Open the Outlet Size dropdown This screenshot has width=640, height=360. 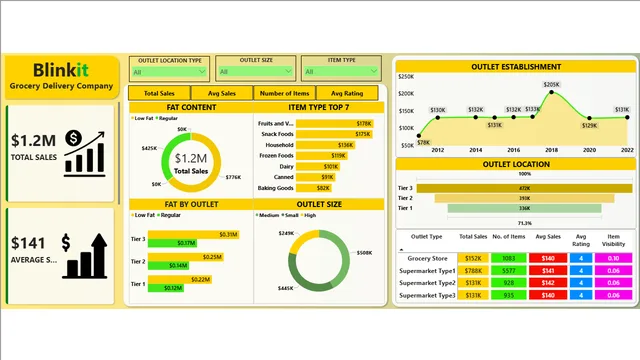click(255, 71)
